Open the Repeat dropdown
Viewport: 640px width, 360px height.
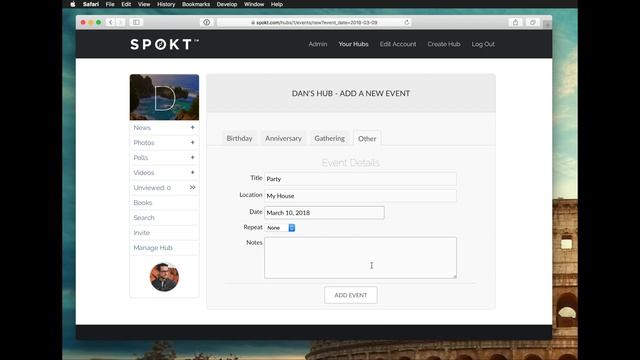280,228
